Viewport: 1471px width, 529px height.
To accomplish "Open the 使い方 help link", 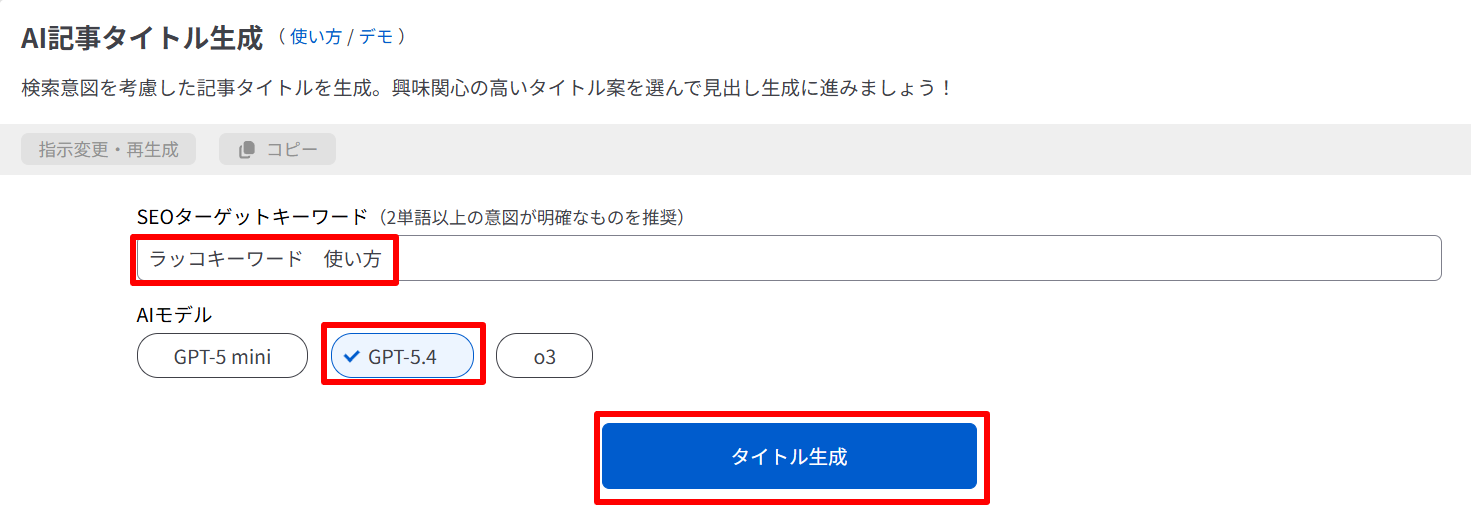I will [315, 37].
